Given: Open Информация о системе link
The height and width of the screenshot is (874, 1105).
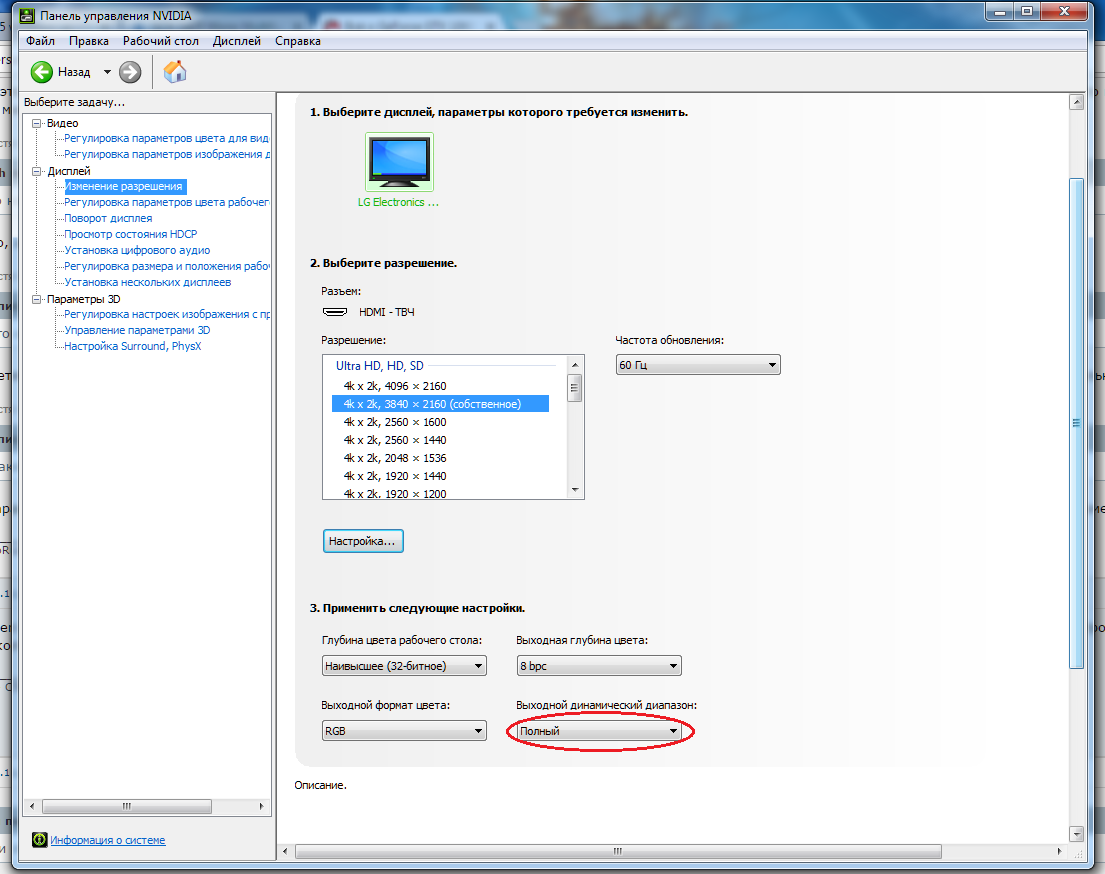Looking at the screenshot, I should pyautogui.click(x=108, y=840).
